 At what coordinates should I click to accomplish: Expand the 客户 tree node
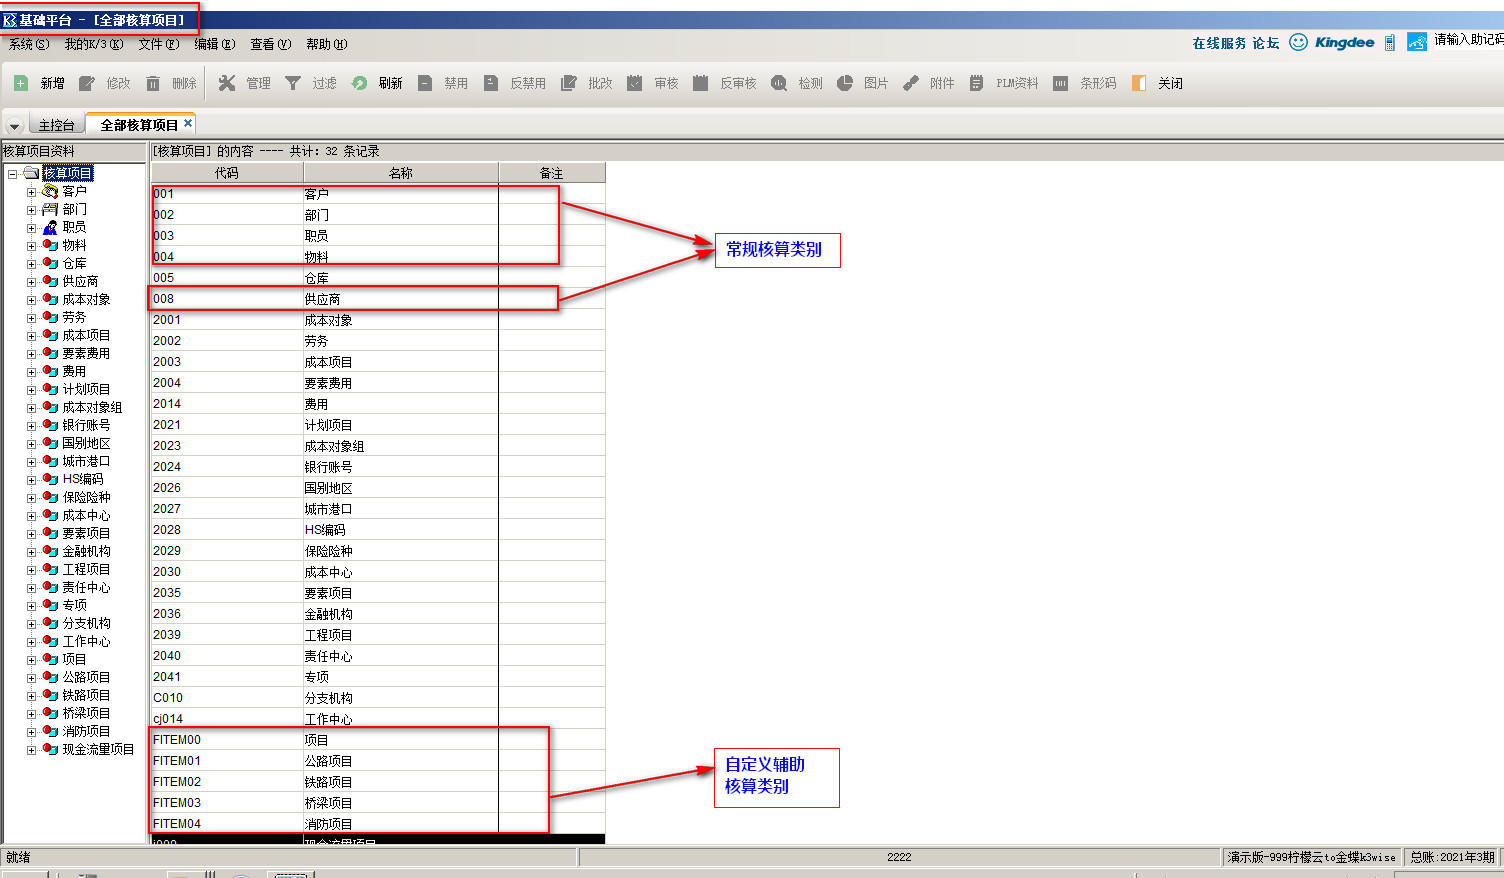[31, 192]
